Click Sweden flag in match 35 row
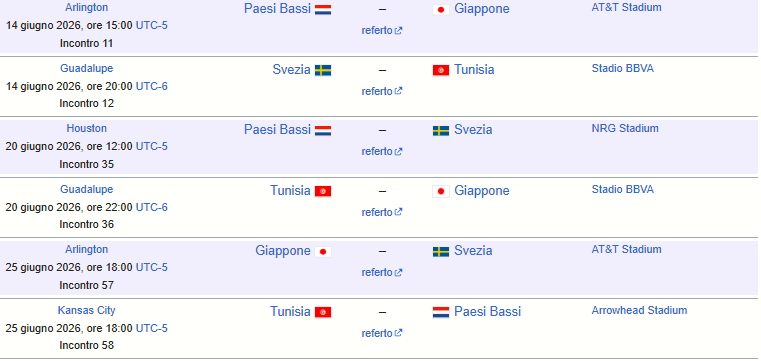Image resolution: width=761 pixels, height=361 pixels. point(441,131)
